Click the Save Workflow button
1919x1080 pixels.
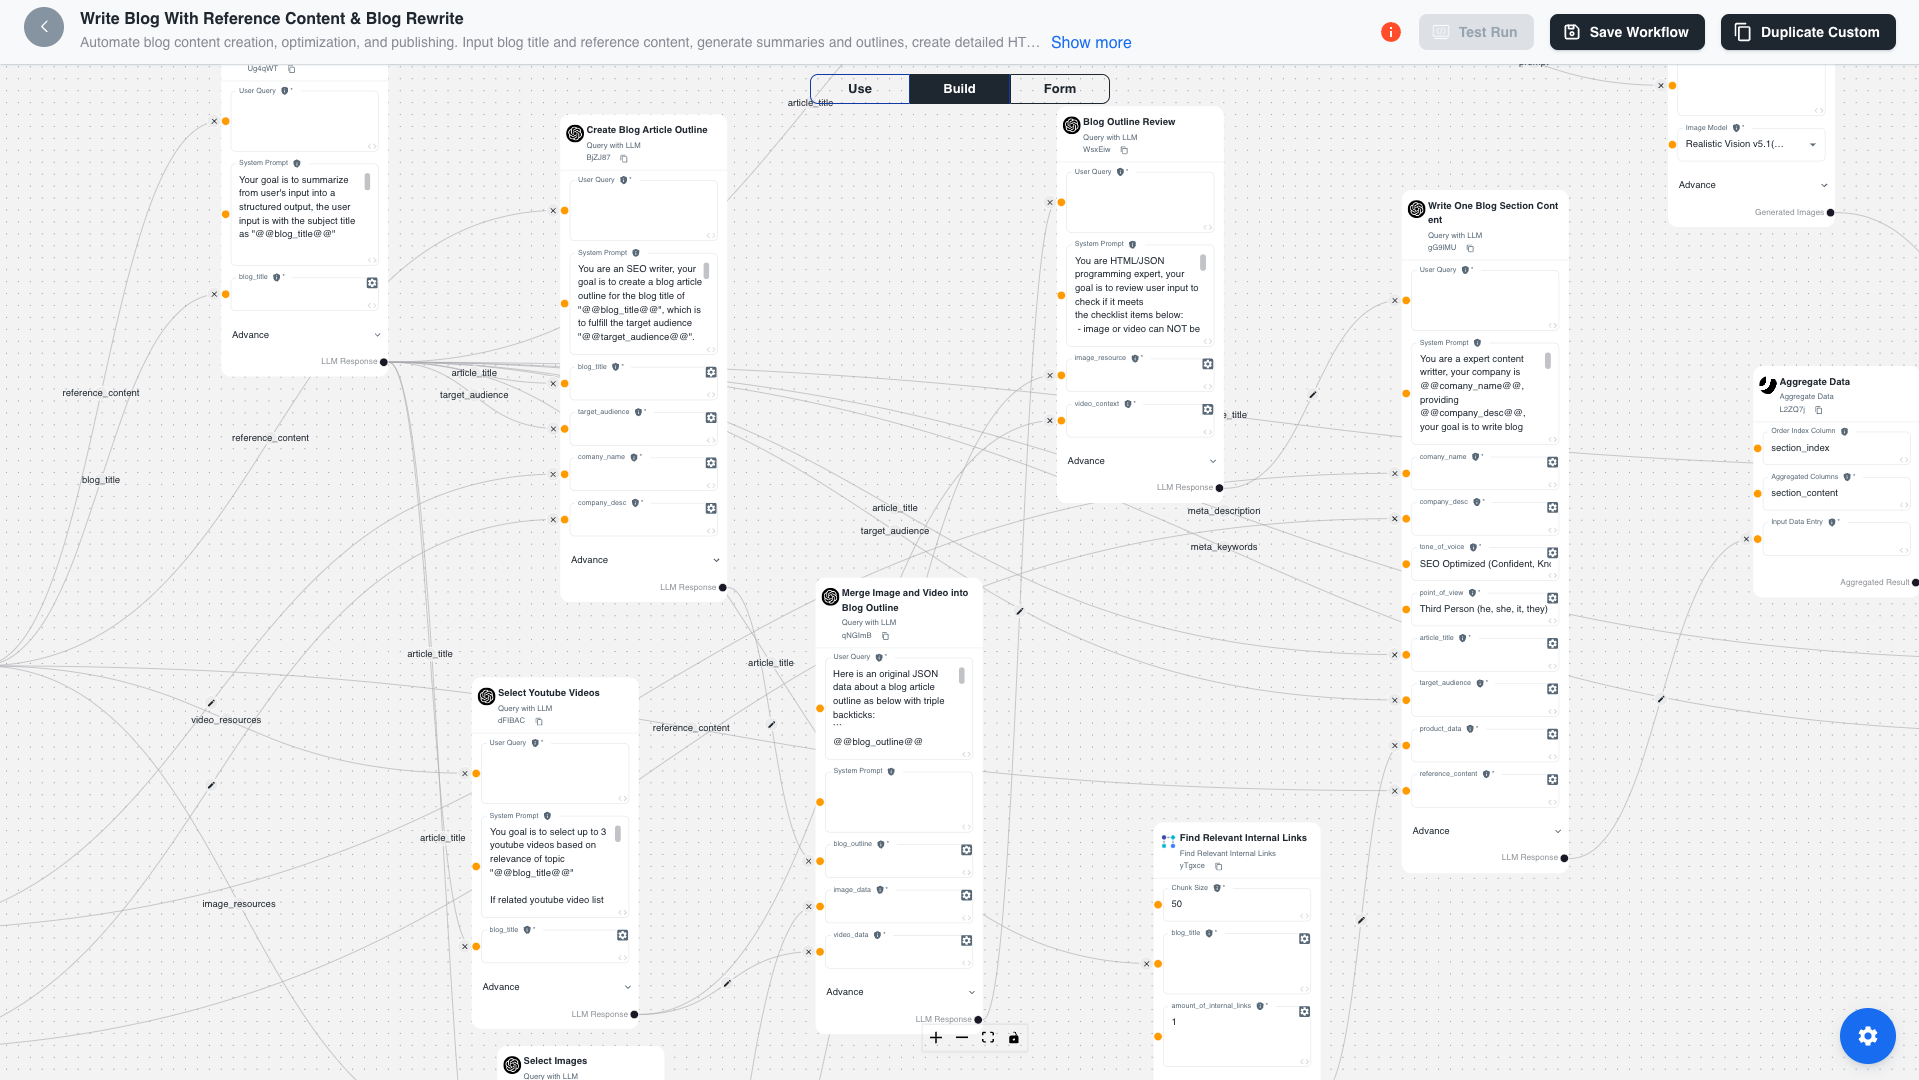[1626, 31]
